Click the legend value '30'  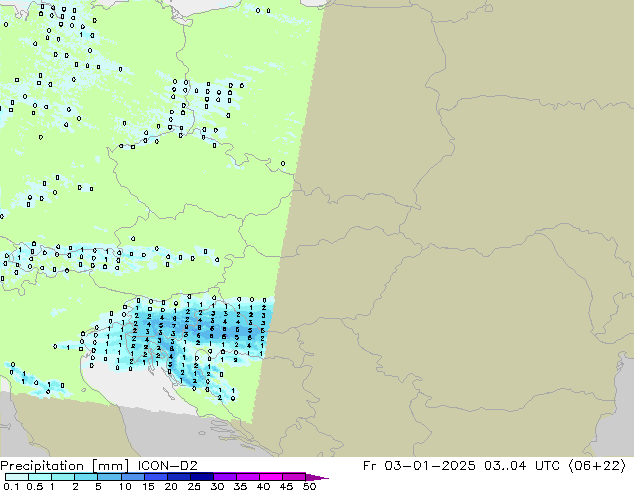(217, 486)
